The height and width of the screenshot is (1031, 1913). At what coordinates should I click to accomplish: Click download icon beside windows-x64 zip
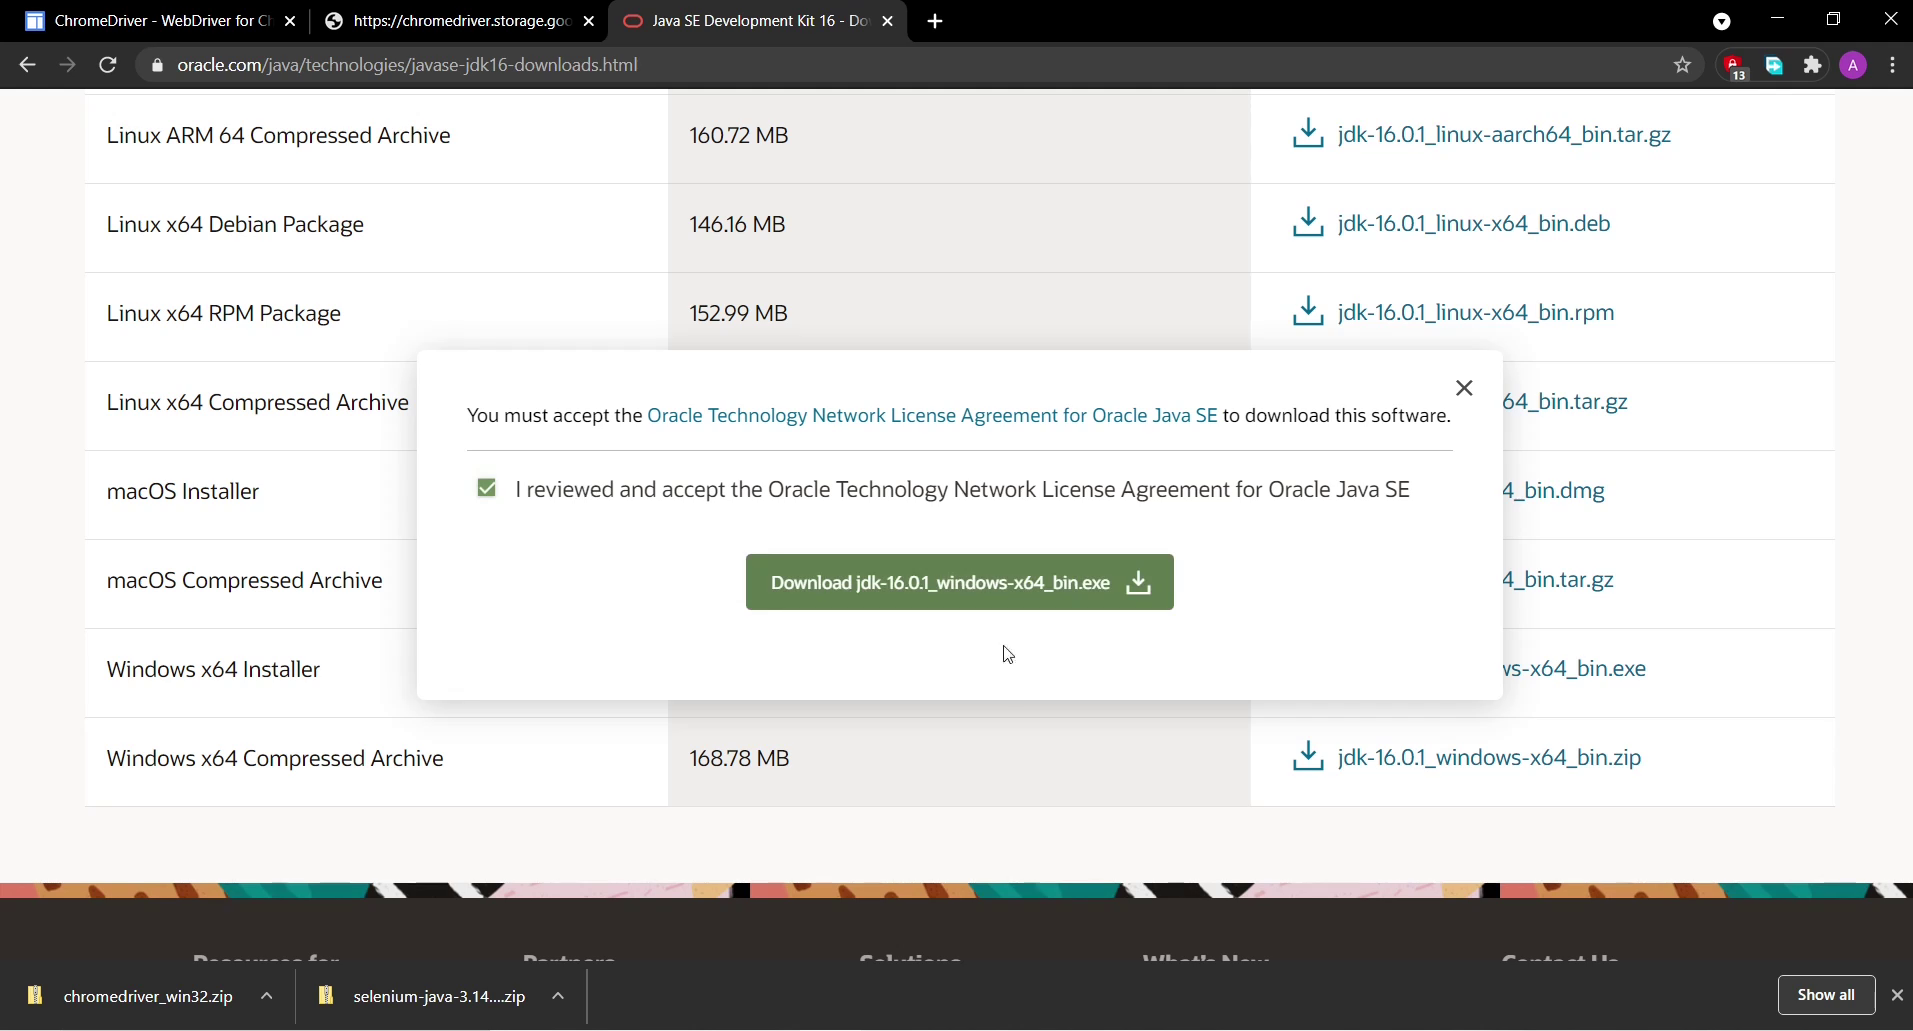click(x=1309, y=756)
